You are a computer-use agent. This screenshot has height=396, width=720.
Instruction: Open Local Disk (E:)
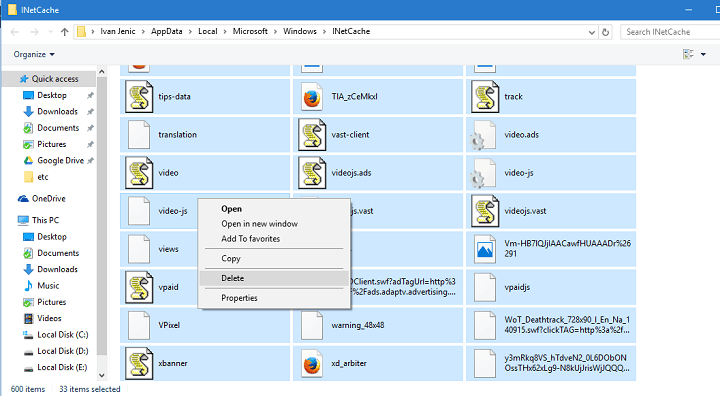pyautogui.click(x=62, y=367)
